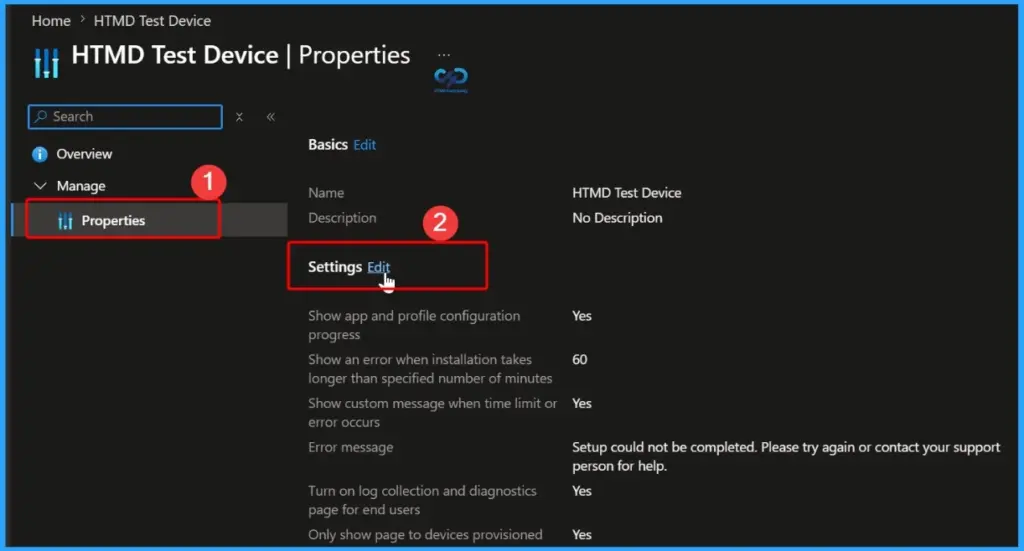
Task: Collapse sidebar with double chevron icon
Action: pyautogui.click(x=270, y=117)
